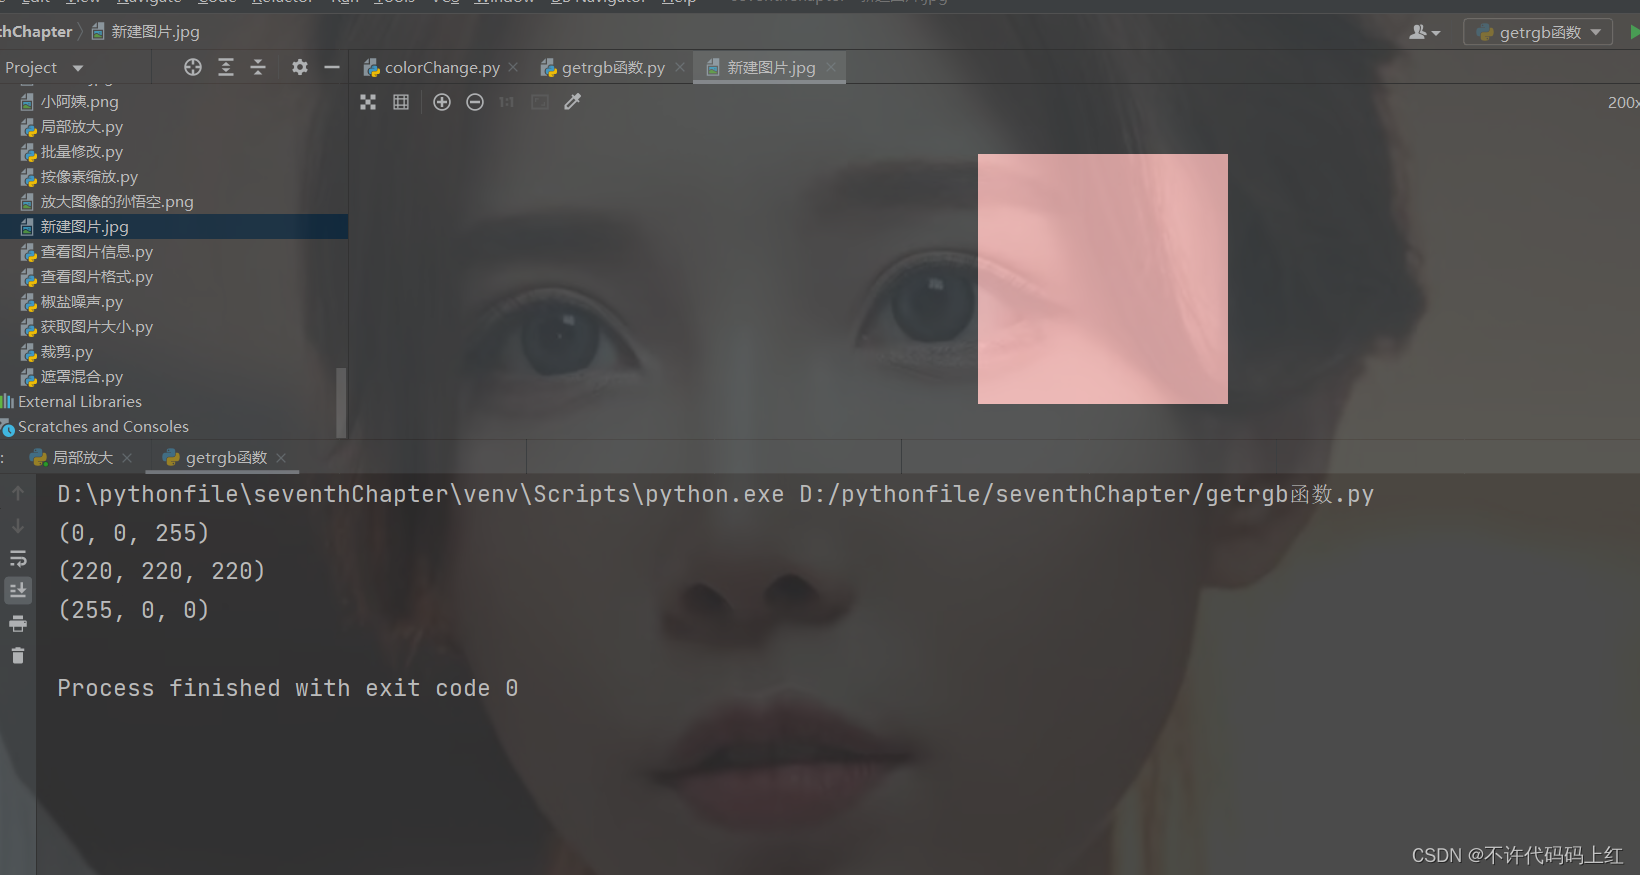Close the getrgb函数.py editor tab
The width and height of the screenshot is (1640, 875).
680,67
